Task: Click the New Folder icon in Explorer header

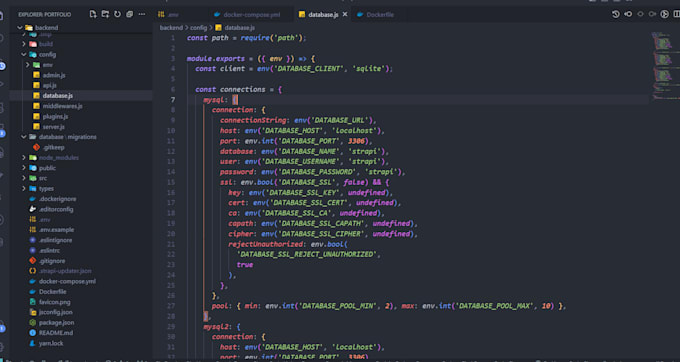Action: pos(105,14)
